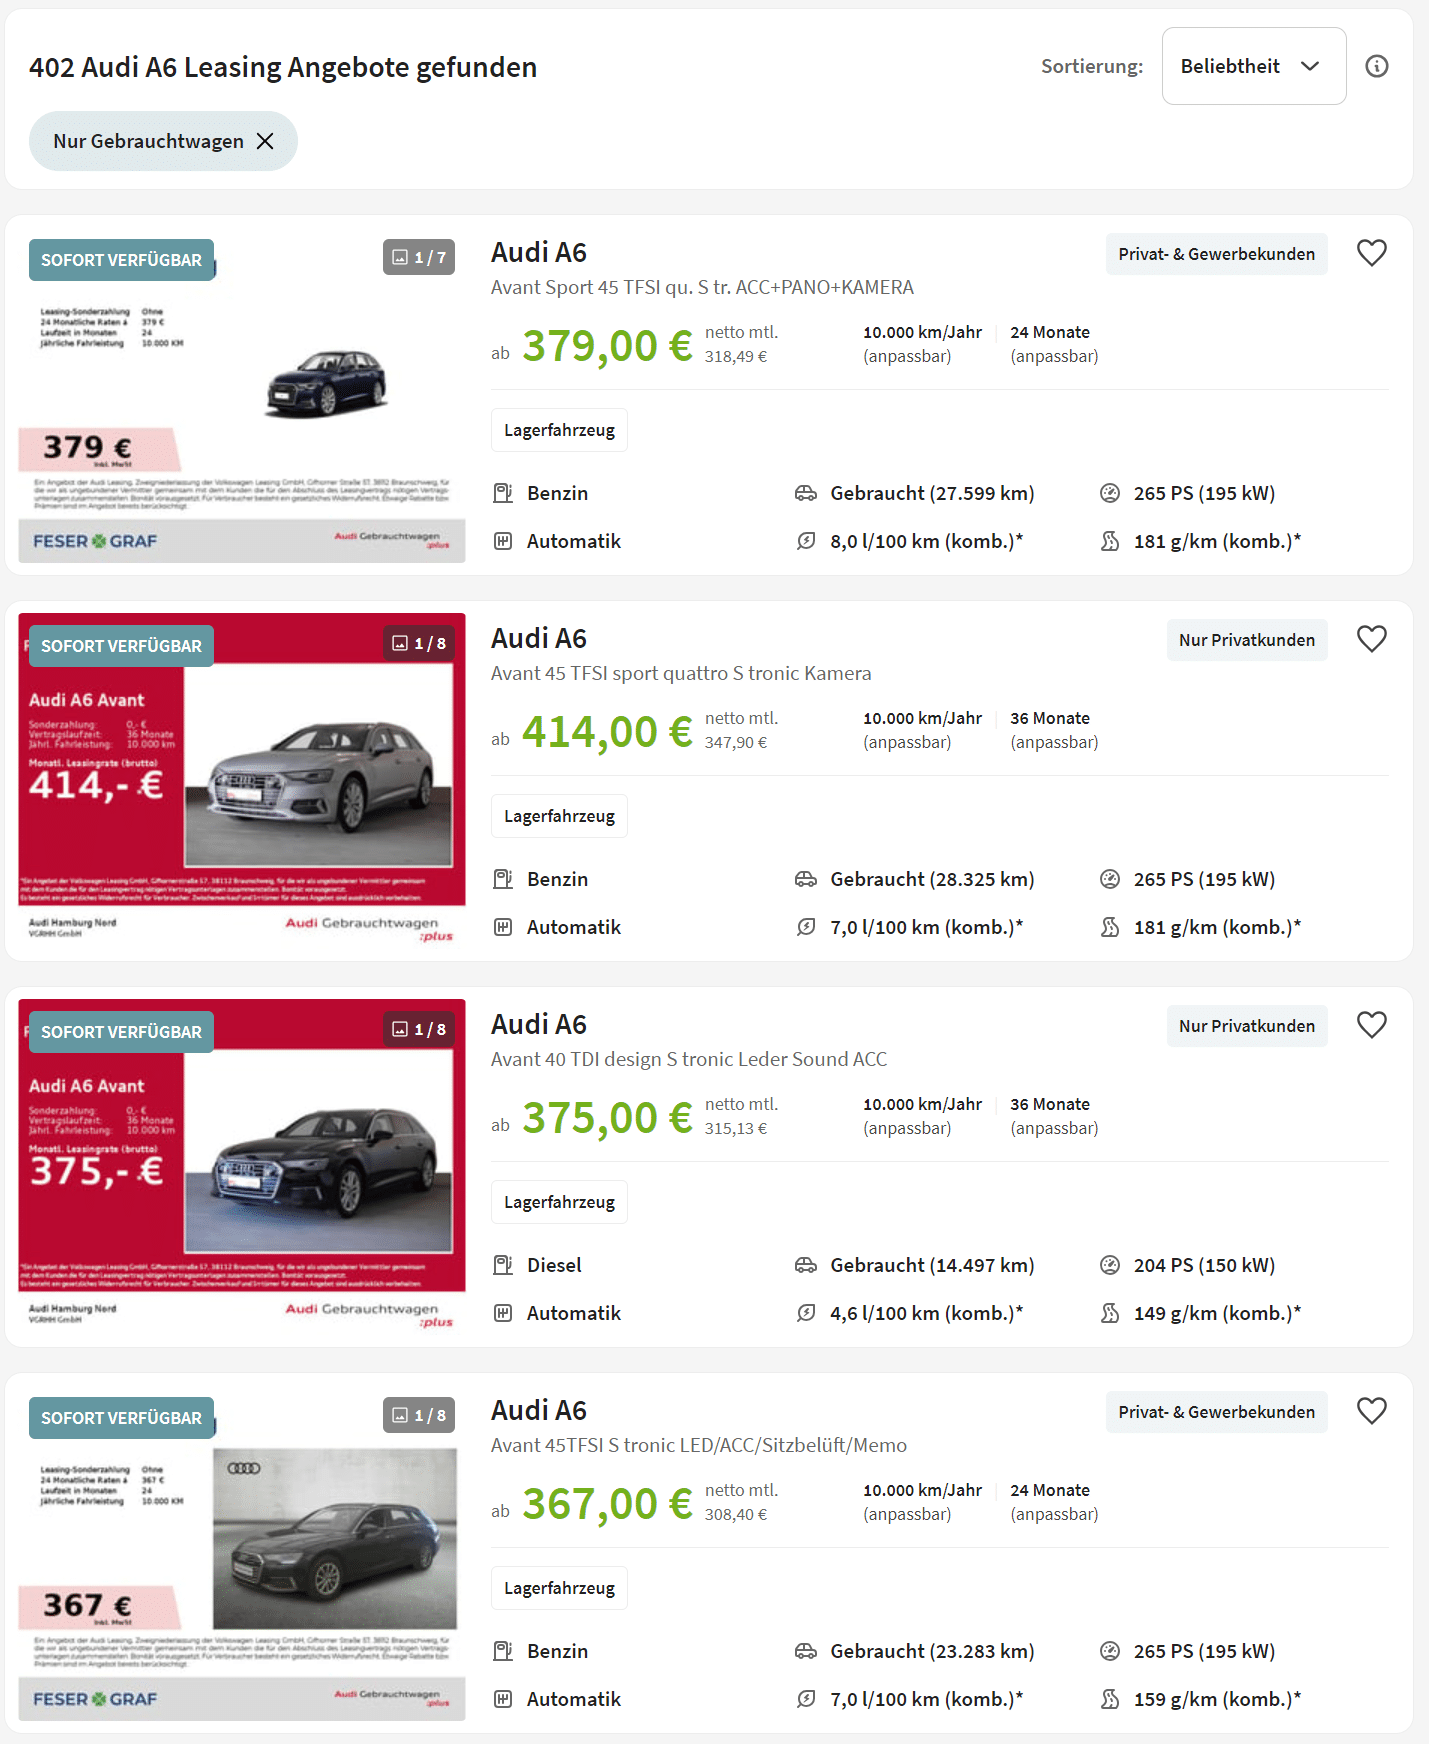1429x1744 pixels.
Task: Click the 1/8 counter on 367 € listing
Action: [419, 1415]
